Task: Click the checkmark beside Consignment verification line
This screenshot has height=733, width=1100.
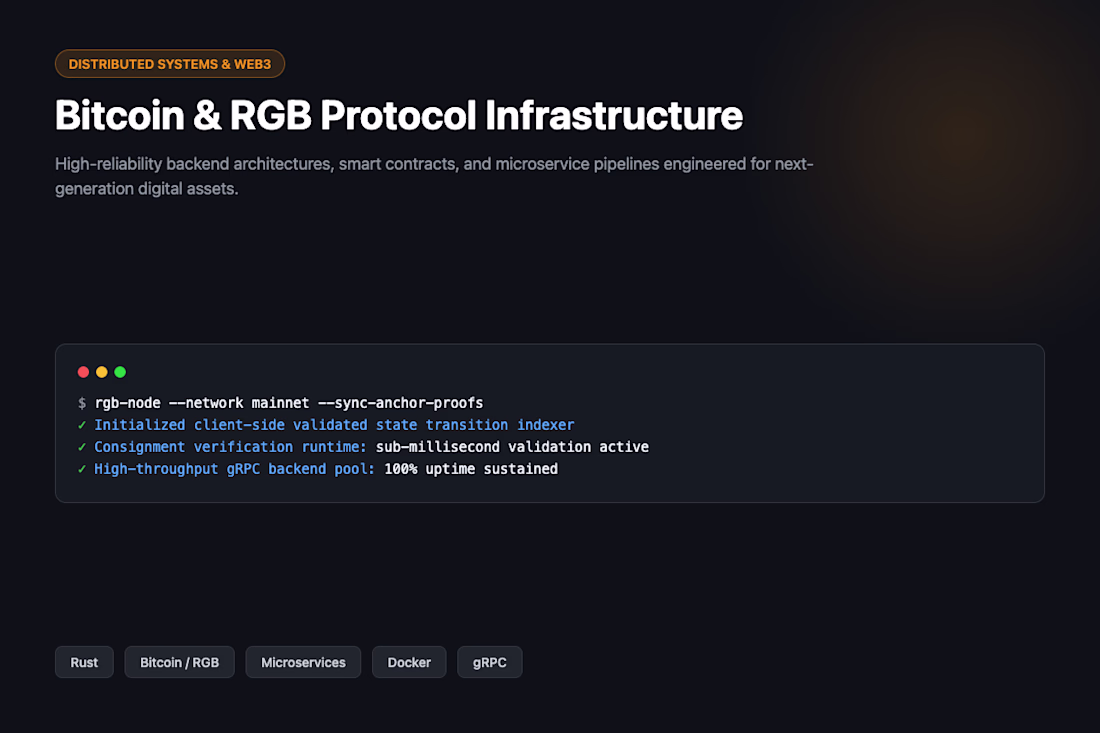Action: coord(82,447)
